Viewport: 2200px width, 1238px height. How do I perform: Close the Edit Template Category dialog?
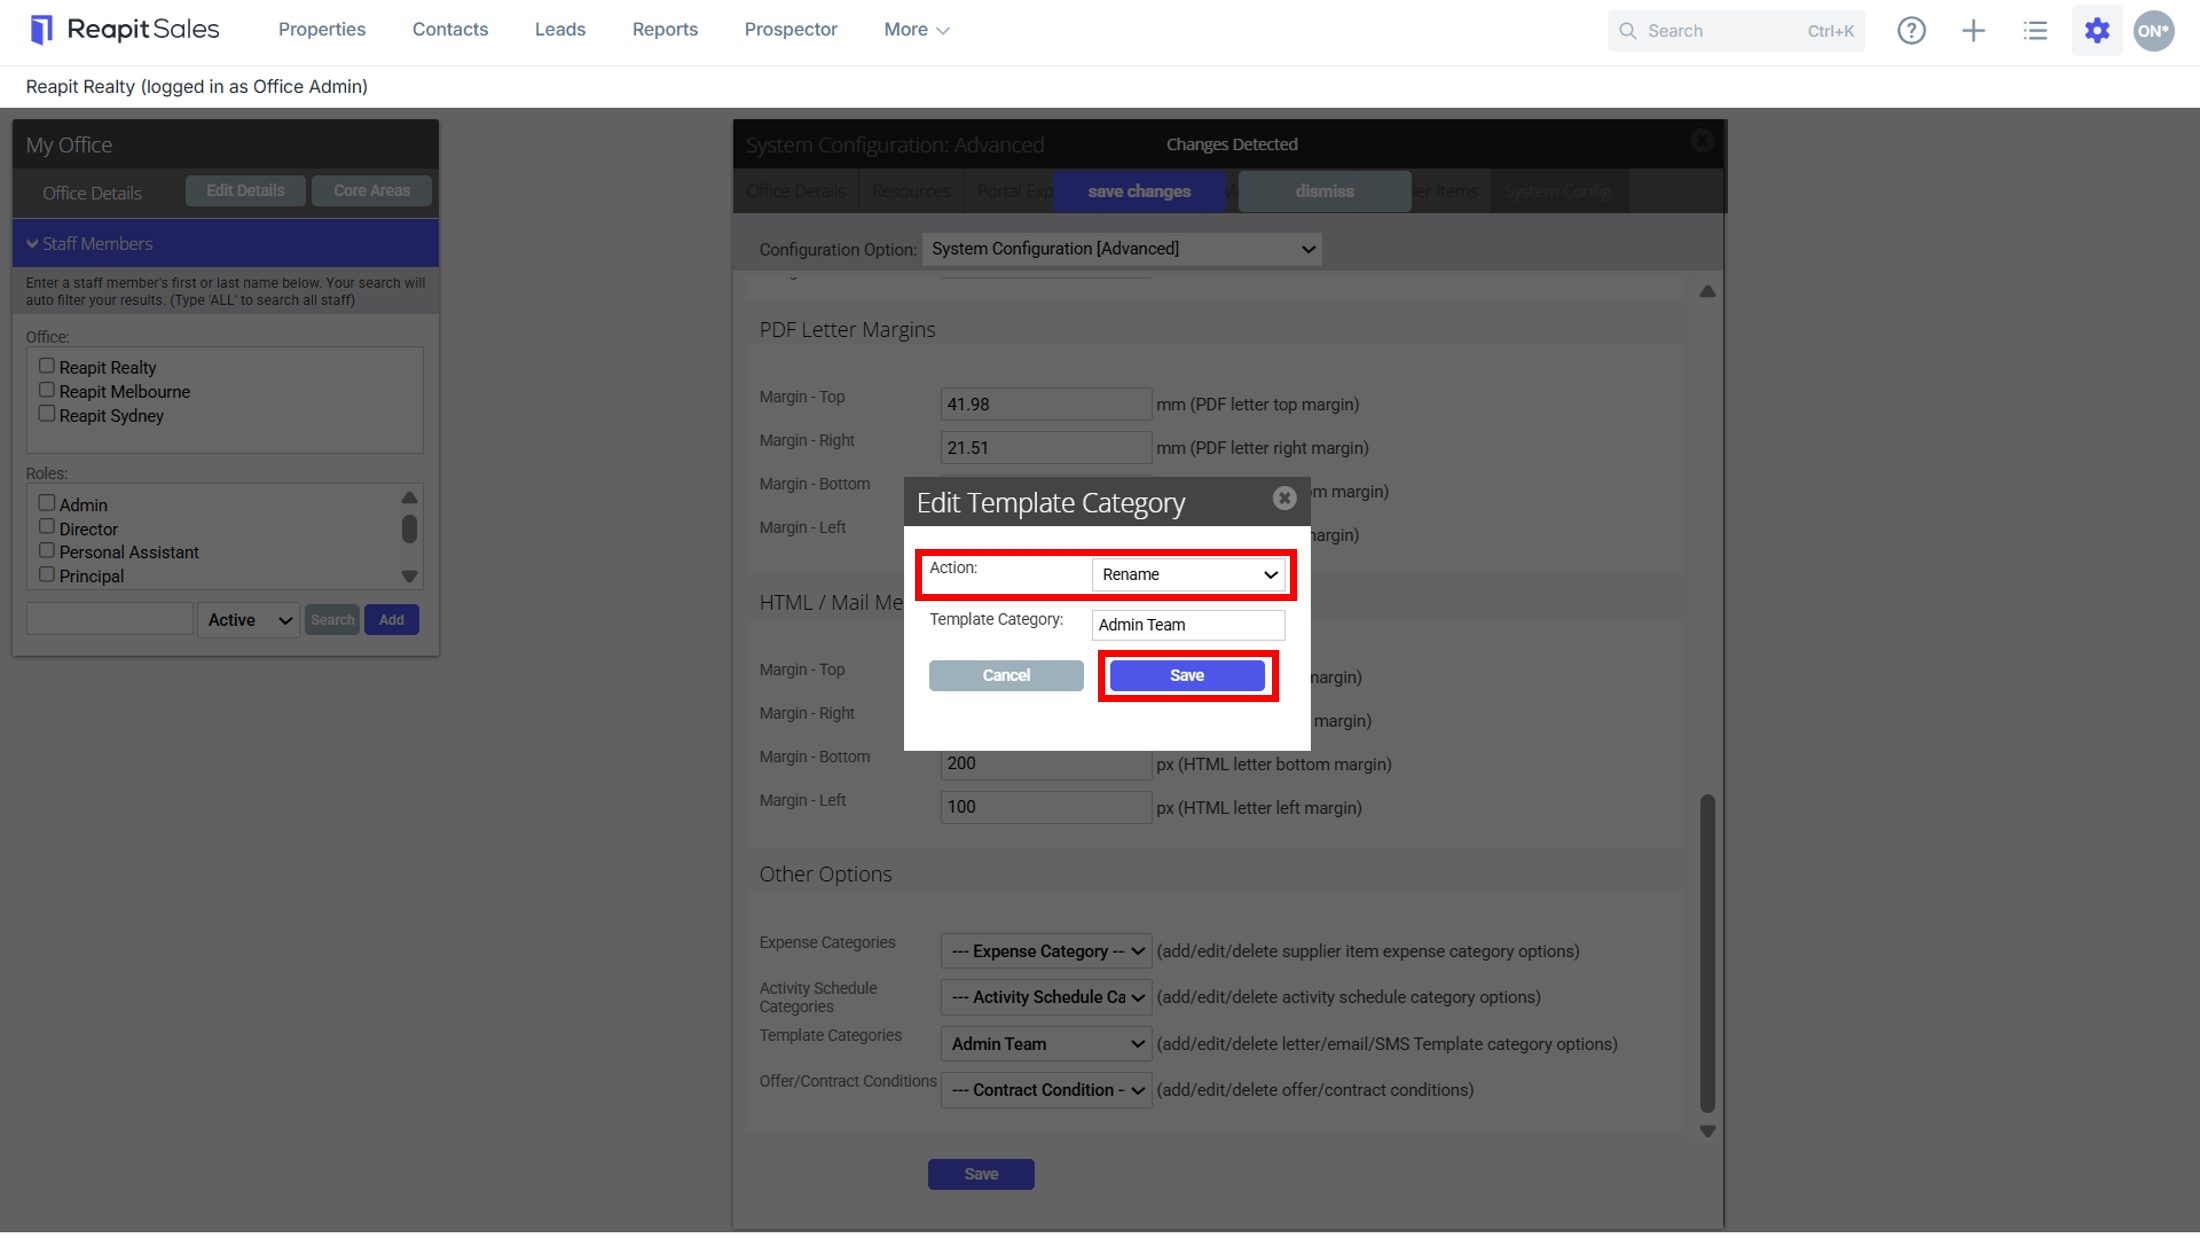(x=1284, y=498)
